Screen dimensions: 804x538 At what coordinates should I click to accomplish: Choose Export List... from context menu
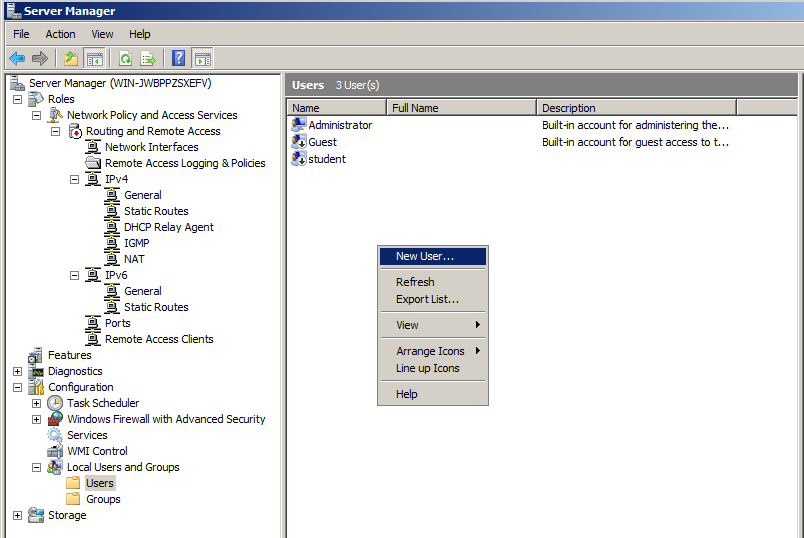[x=433, y=299]
